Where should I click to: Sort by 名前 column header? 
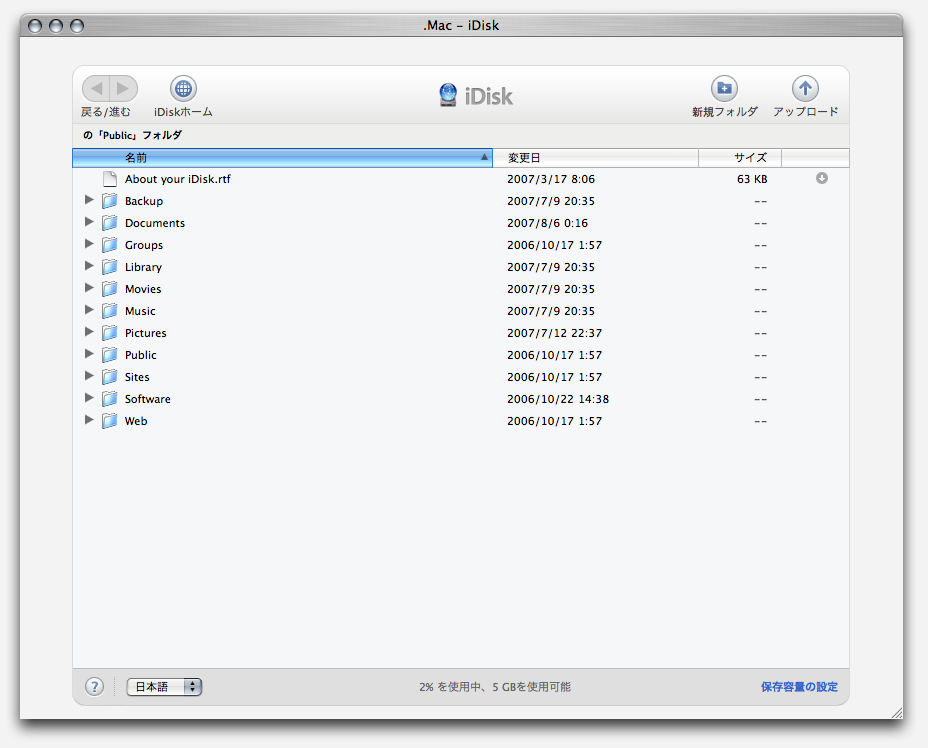[283, 158]
